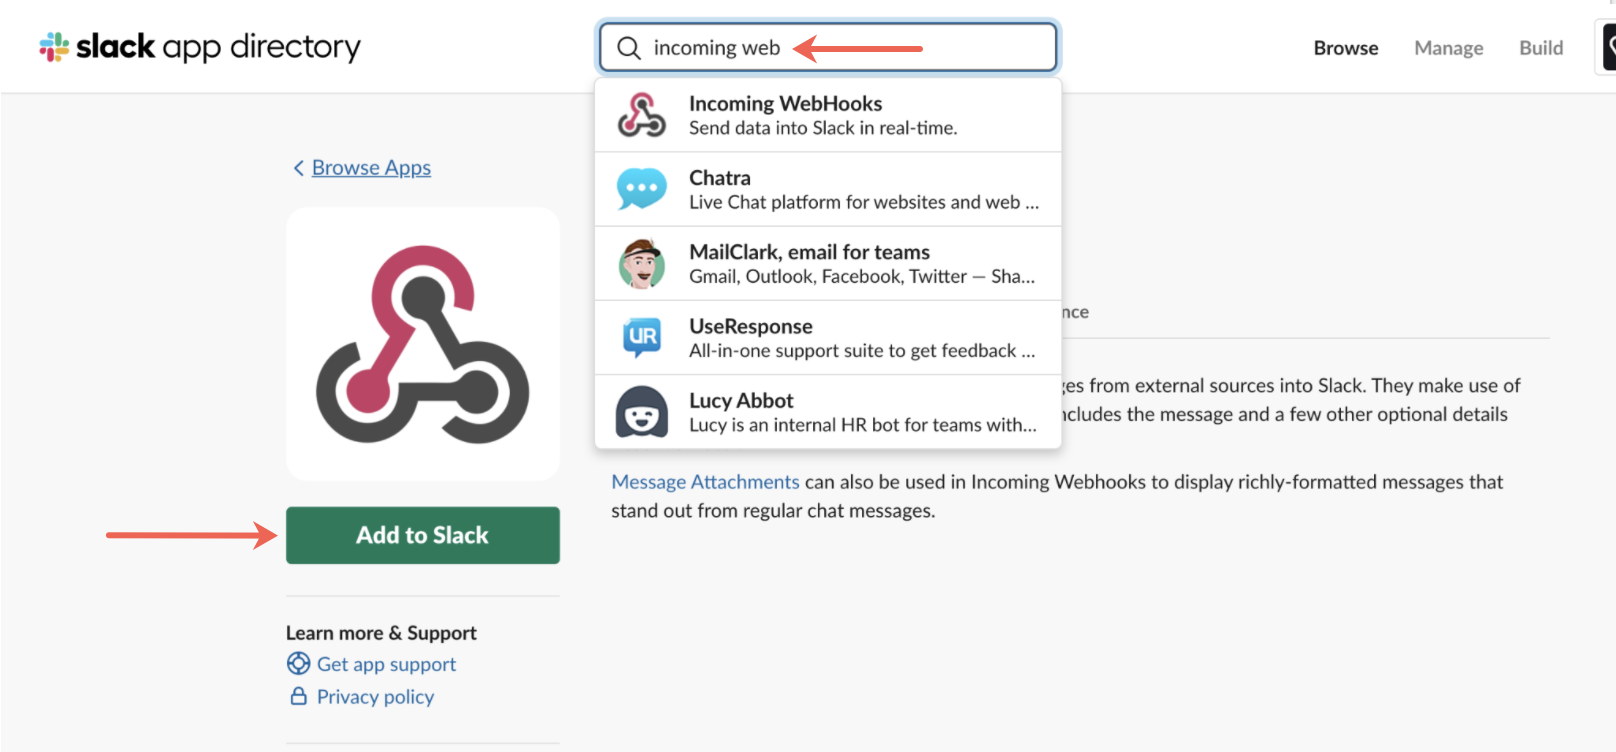1616x752 pixels.
Task: Click the green Add to Slack button
Action: tap(423, 535)
